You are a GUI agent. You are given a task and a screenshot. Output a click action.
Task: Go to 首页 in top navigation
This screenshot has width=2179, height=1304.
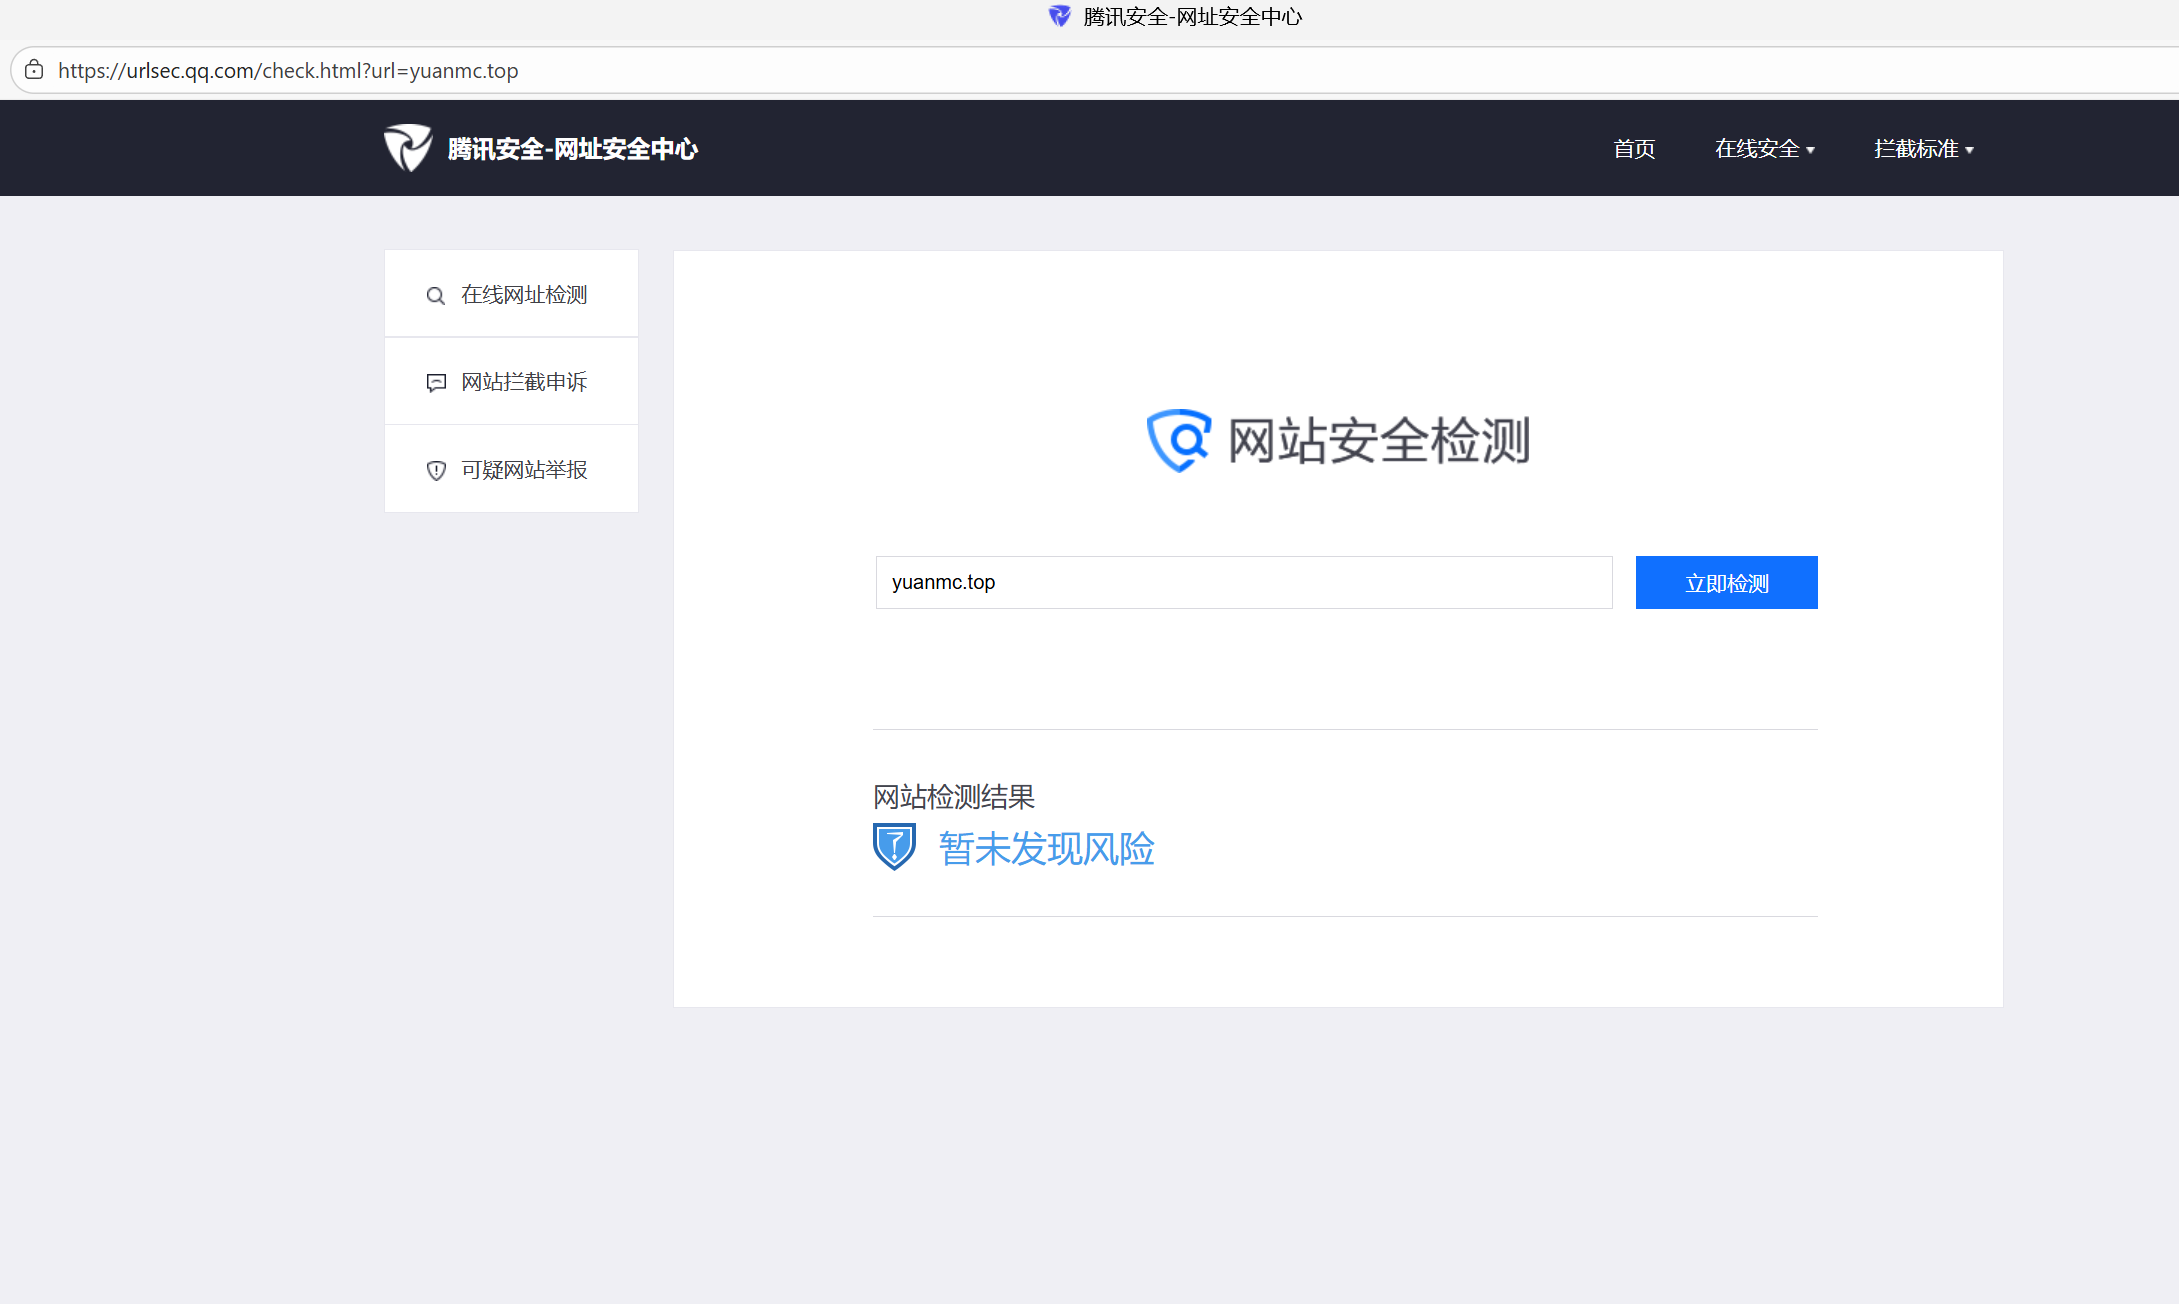point(1634,149)
